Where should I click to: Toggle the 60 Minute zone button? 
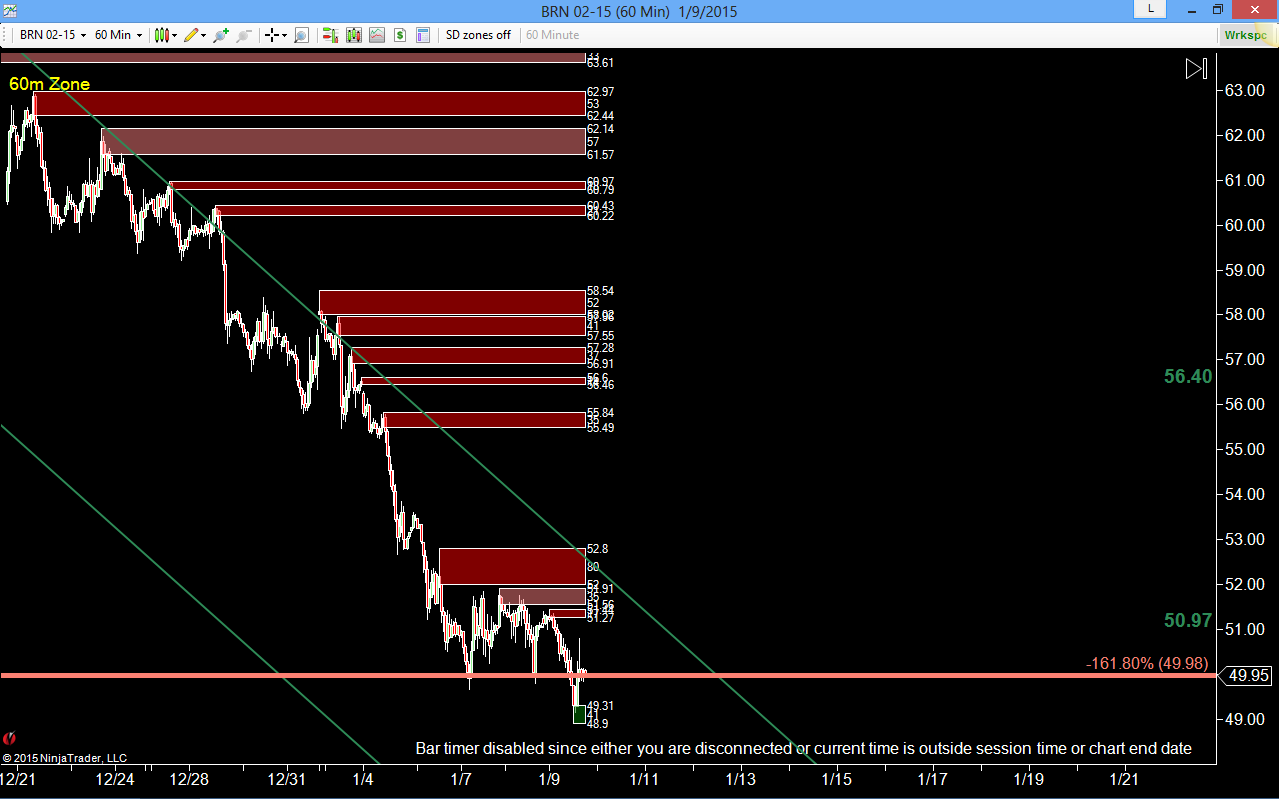(x=553, y=35)
